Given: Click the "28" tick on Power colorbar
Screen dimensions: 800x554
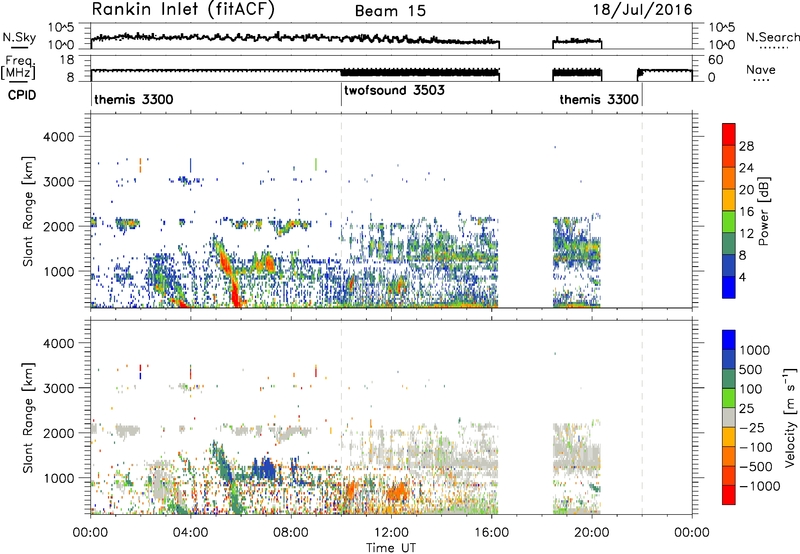Looking at the screenshot, I should click(746, 146).
